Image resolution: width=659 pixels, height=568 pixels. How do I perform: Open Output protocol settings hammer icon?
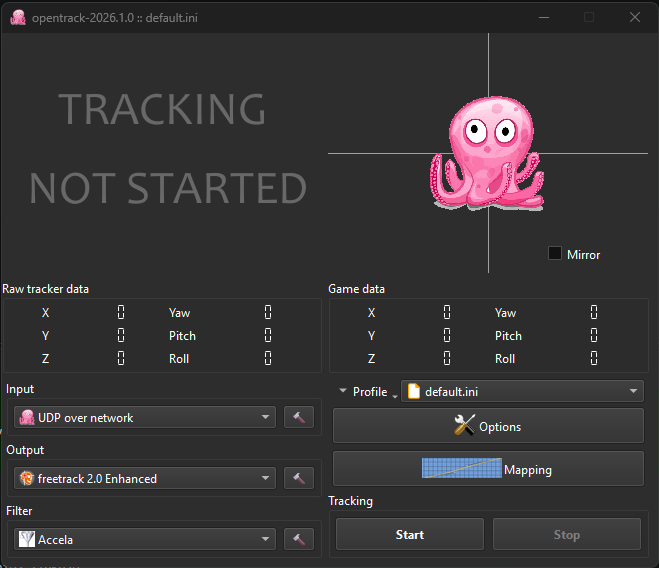[299, 478]
